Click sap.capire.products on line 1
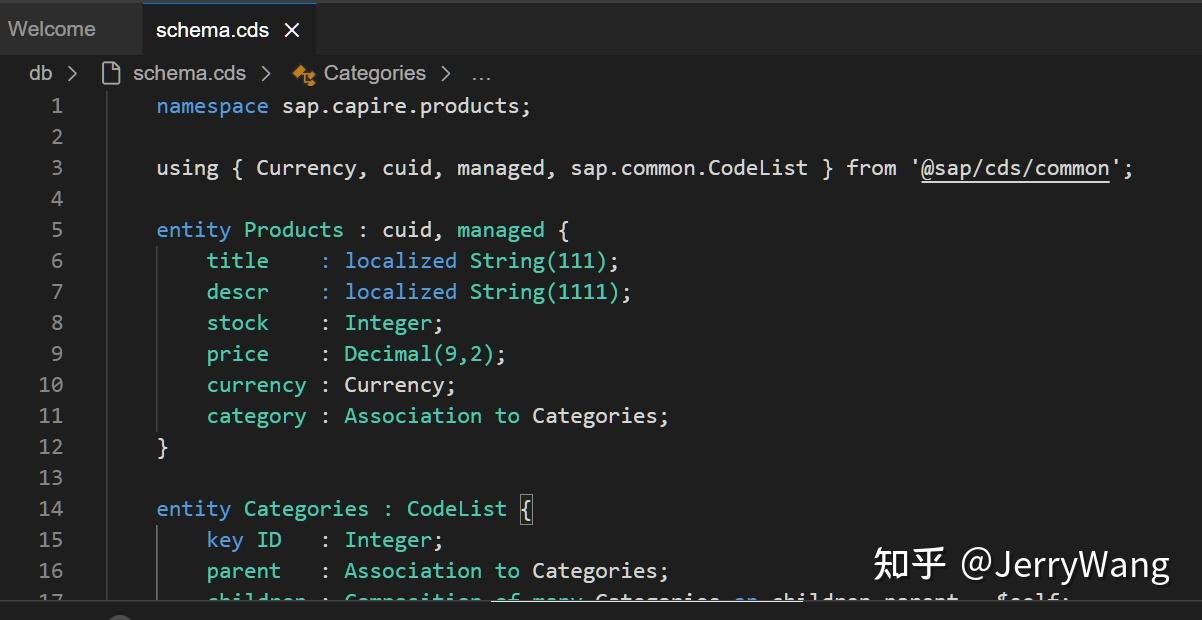Viewport: 1202px width, 620px height. pyautogui.click(x=400, y=106)
